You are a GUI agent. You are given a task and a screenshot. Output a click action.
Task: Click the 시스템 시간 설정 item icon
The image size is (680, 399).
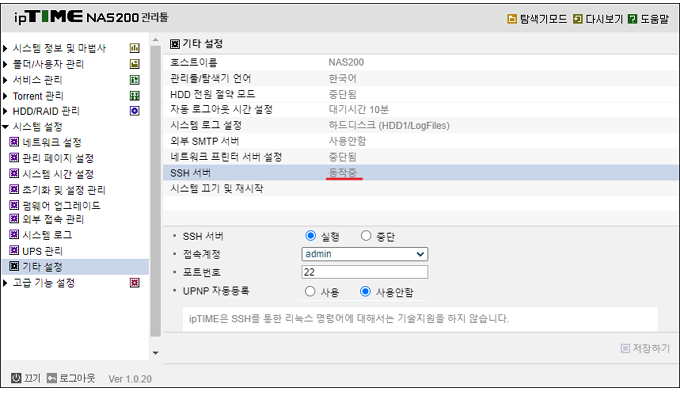point(14,173)
